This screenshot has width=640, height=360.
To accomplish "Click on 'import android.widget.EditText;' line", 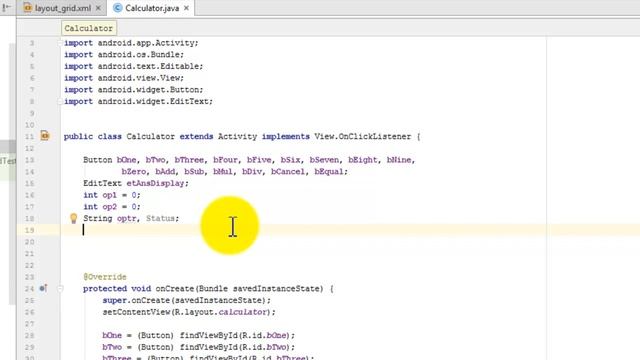I will point(138,101).
